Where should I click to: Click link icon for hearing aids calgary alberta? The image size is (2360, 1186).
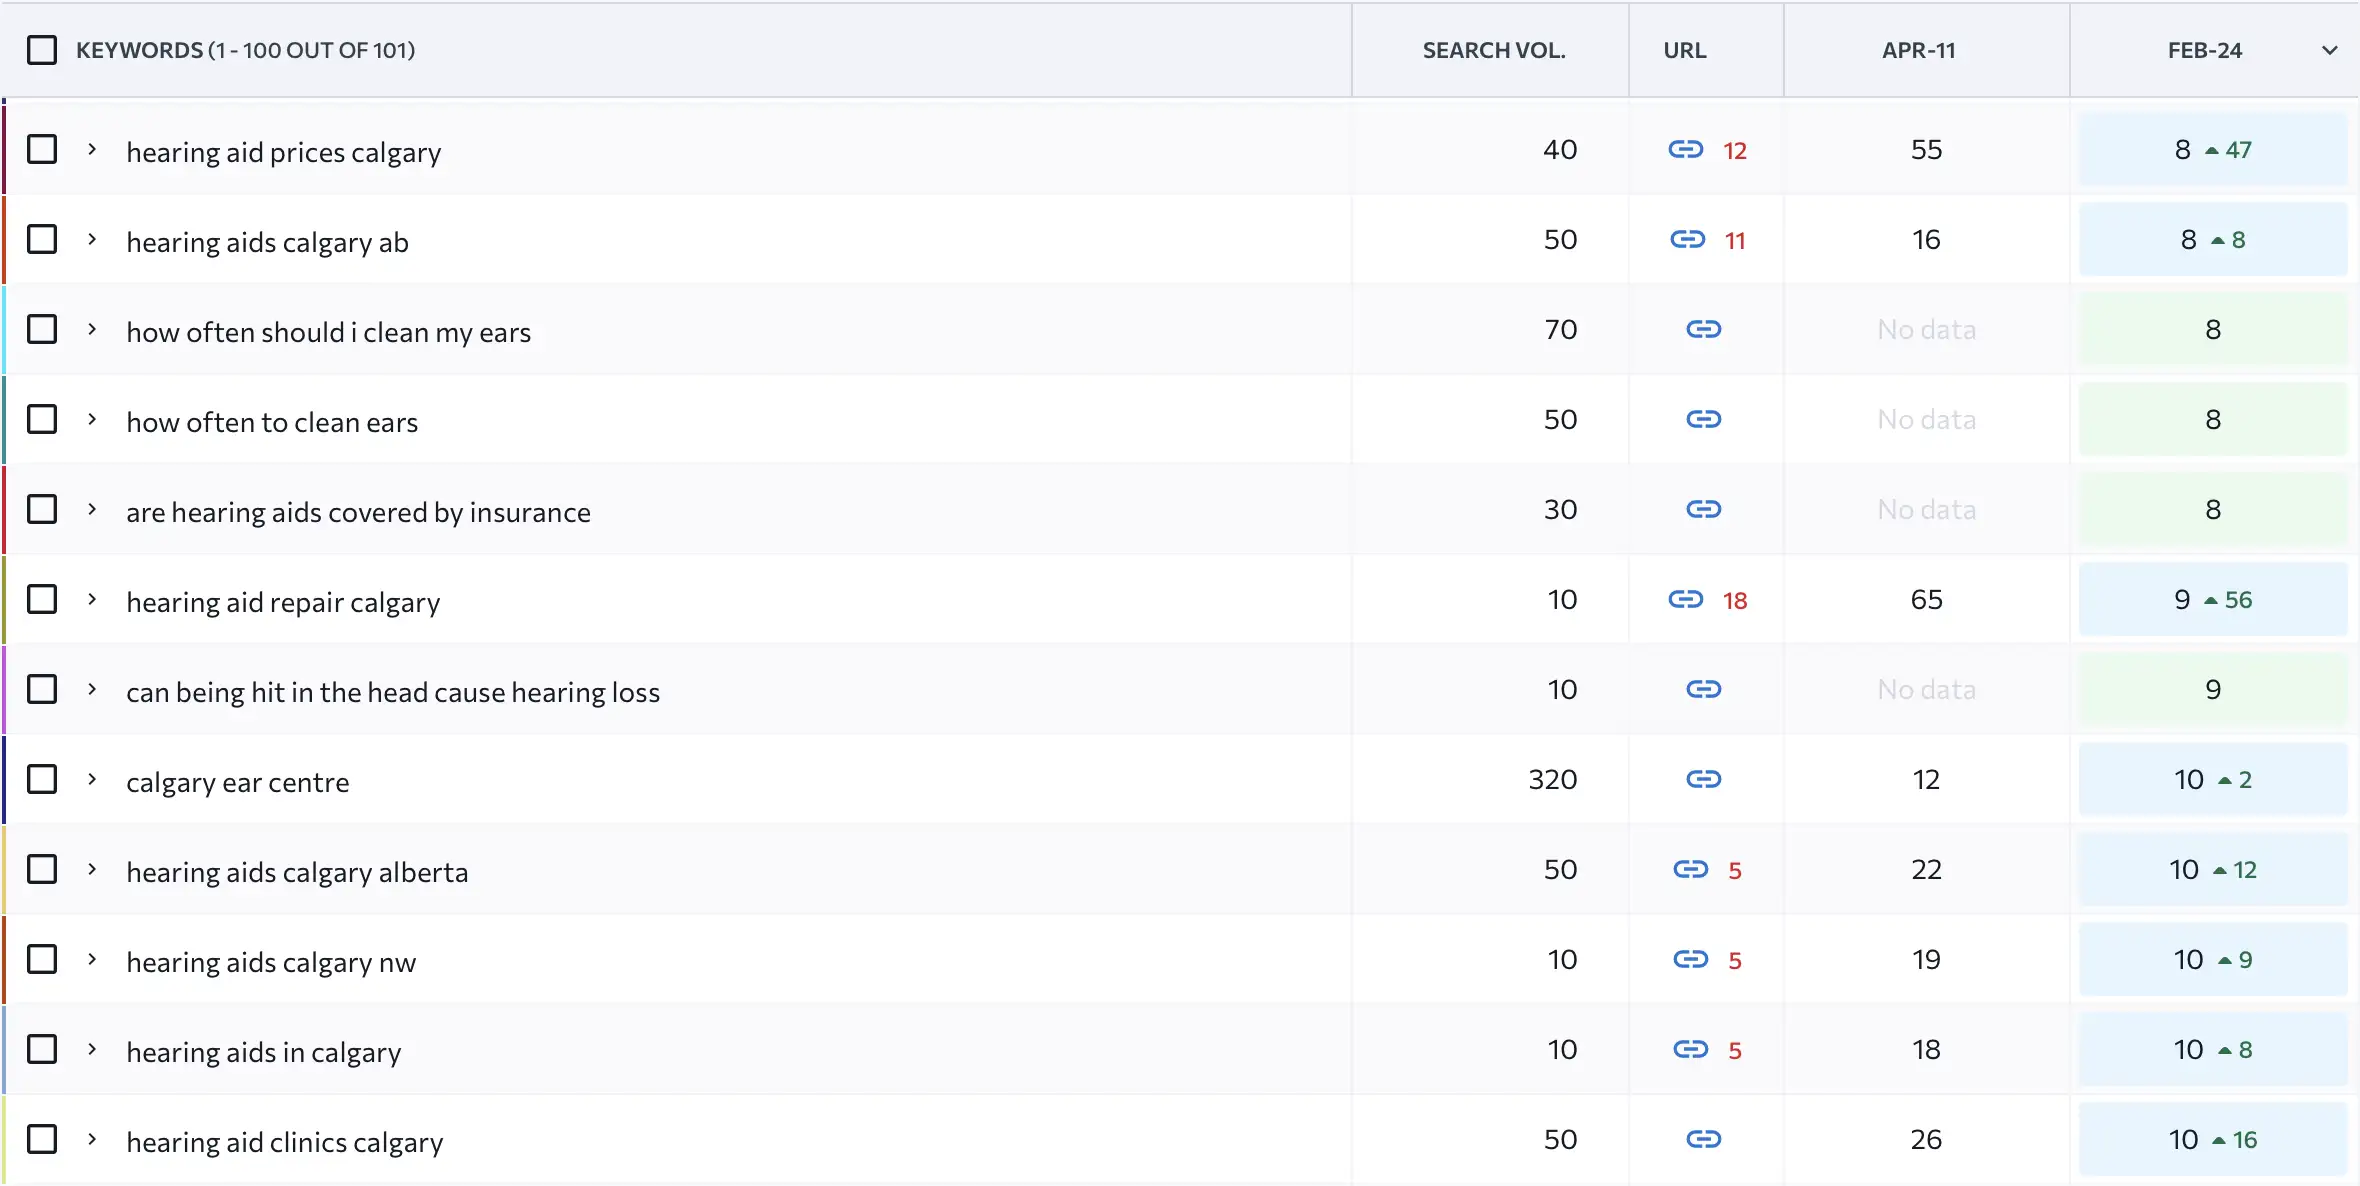1690,870
